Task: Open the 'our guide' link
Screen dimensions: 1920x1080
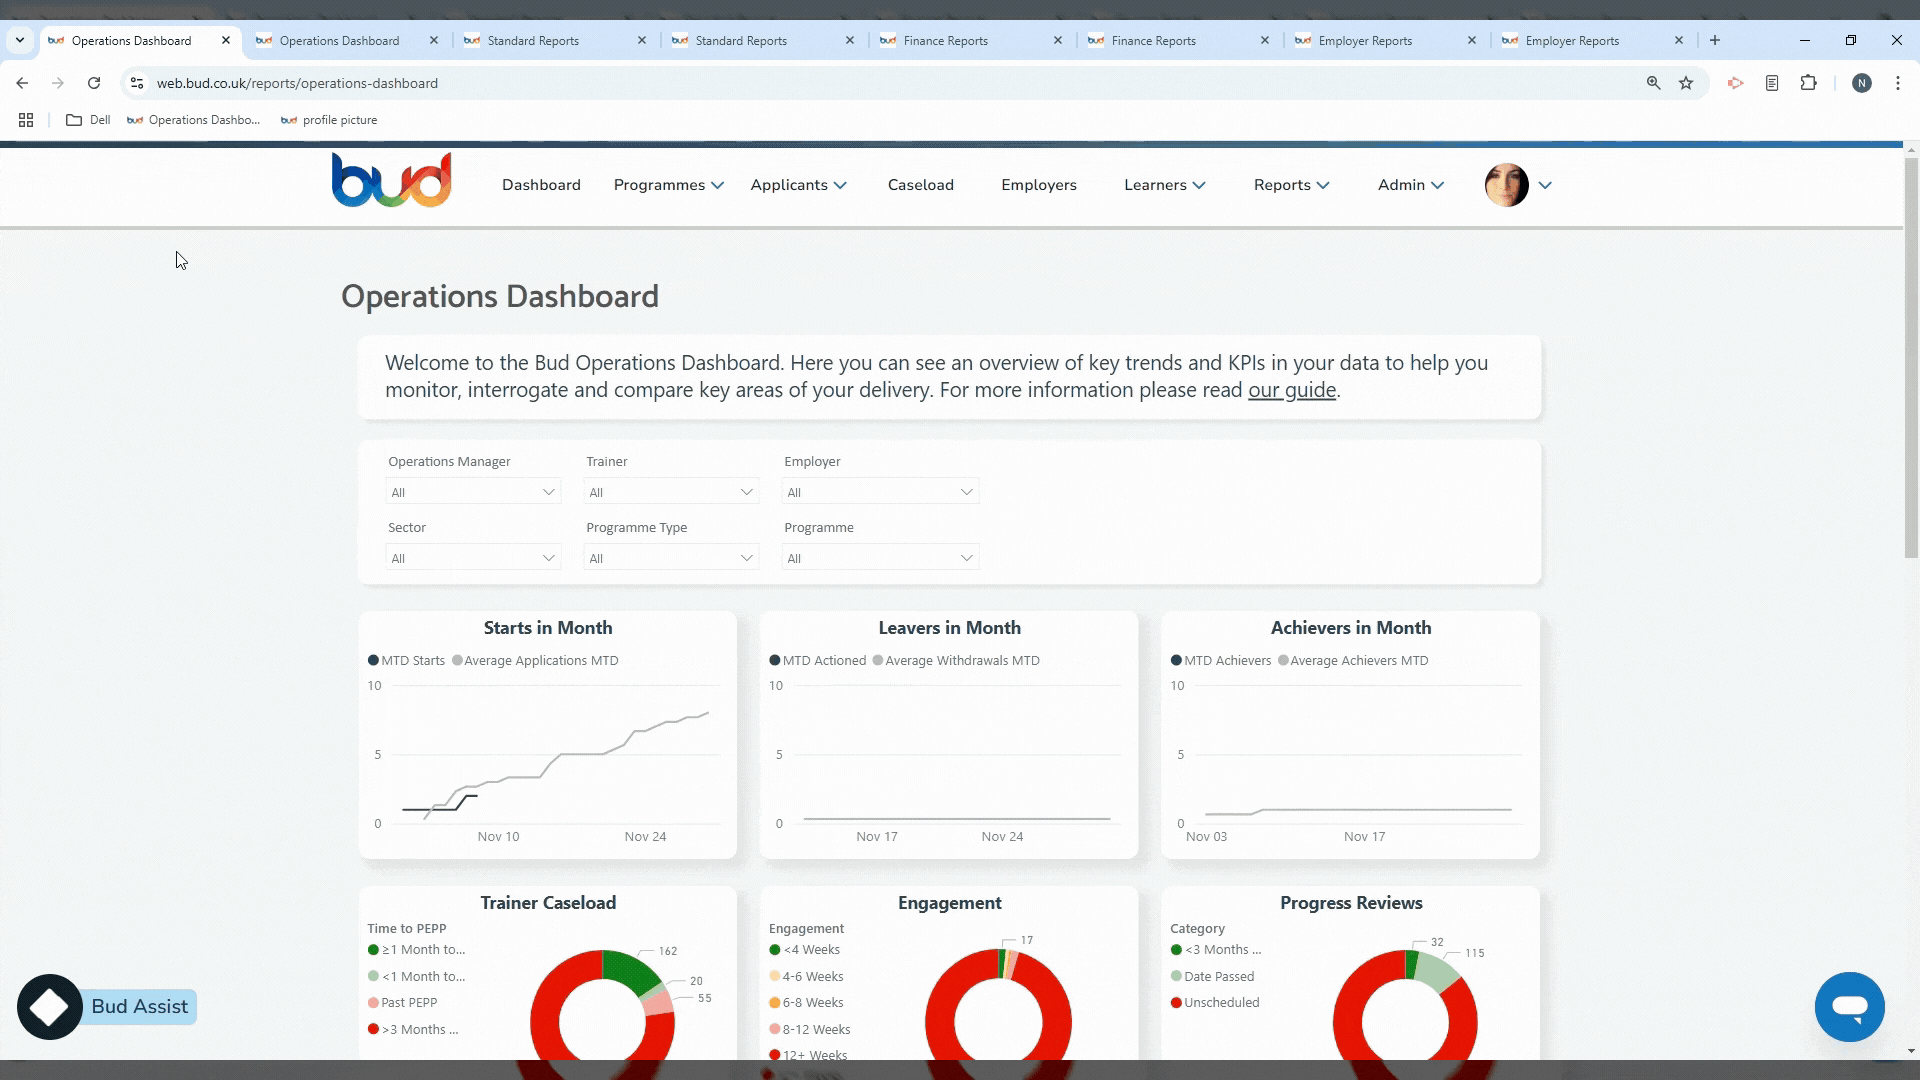Action: (1292, 390)
